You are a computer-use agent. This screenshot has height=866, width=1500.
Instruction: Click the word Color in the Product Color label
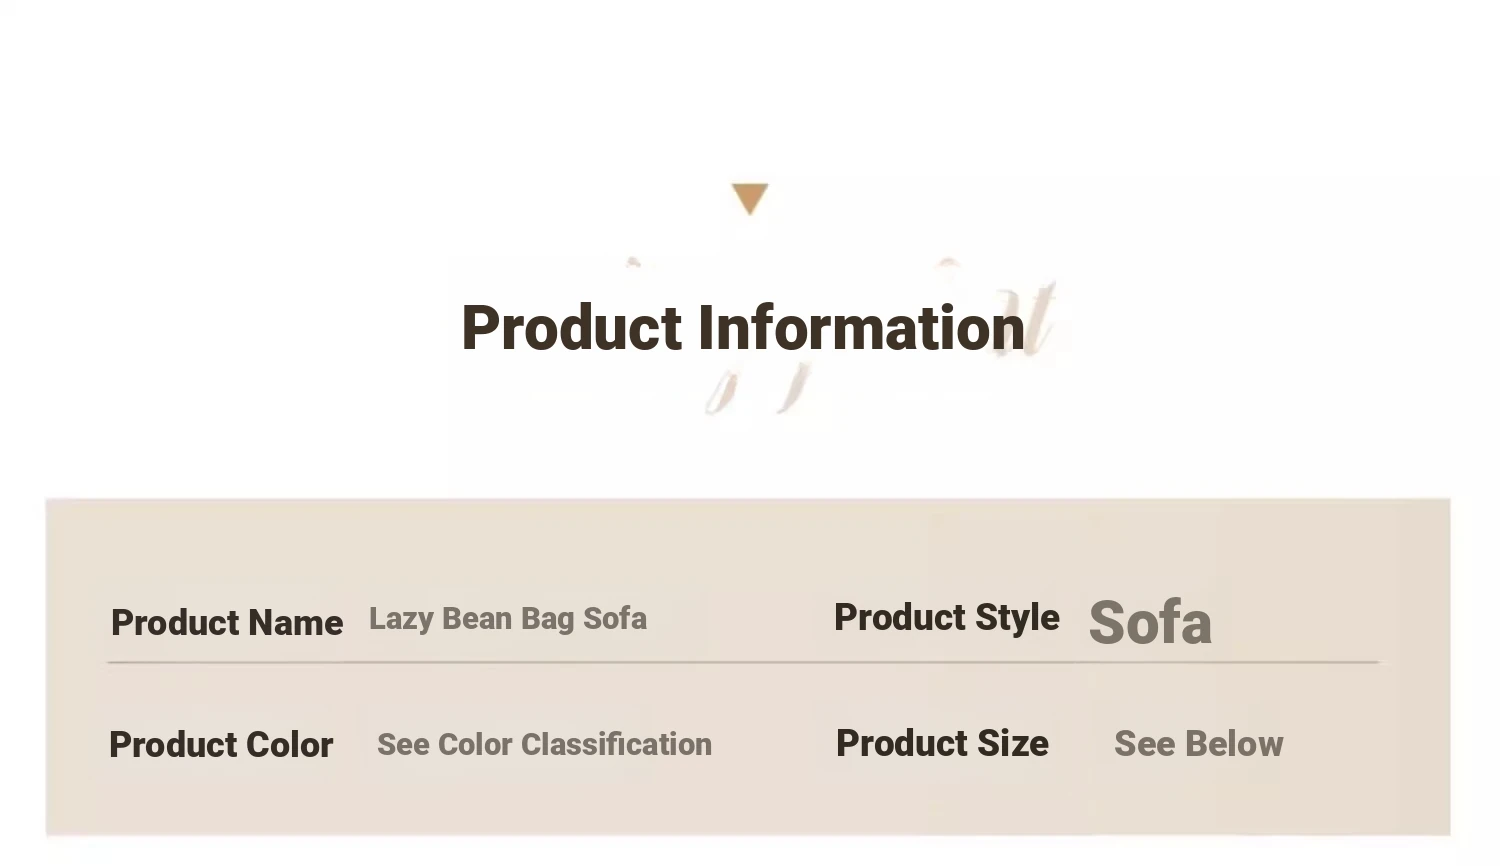click(x=289, y=745)
